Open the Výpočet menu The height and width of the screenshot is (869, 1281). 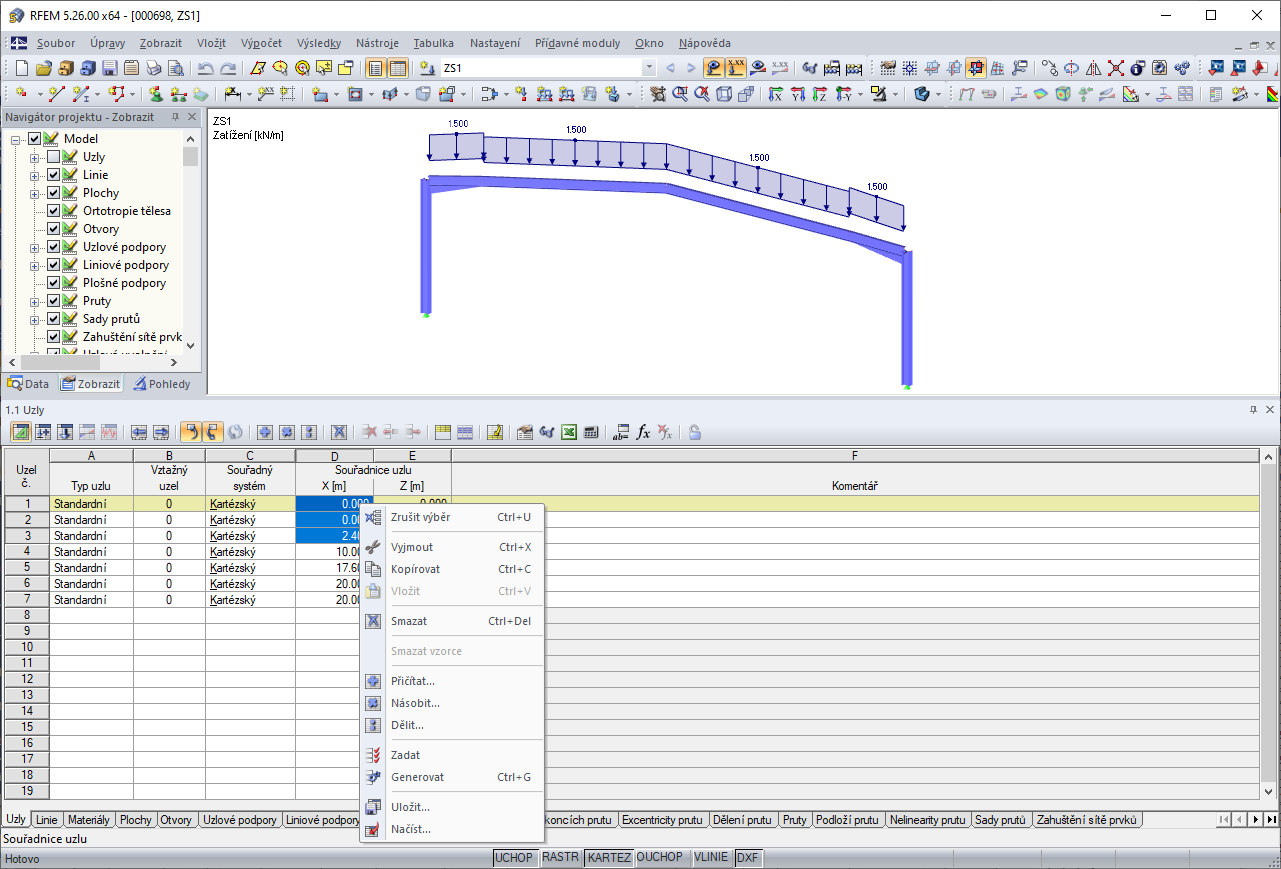click(x=261, y=43)
